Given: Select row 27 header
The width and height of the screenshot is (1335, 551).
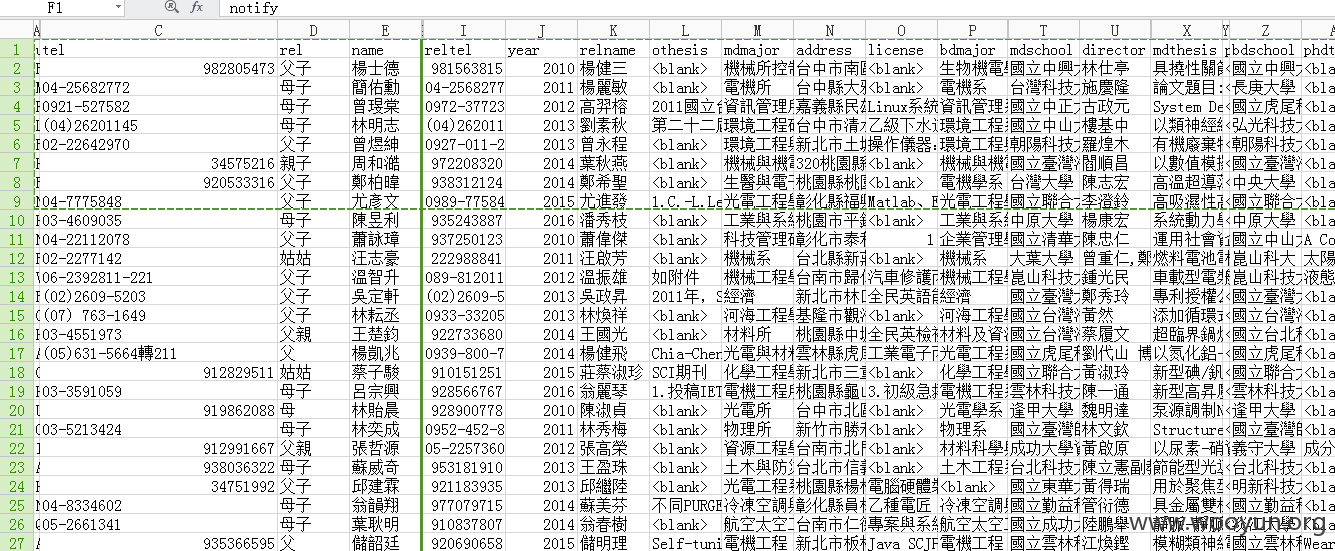Looking at the screenshot, I should [x=16, y=543].
